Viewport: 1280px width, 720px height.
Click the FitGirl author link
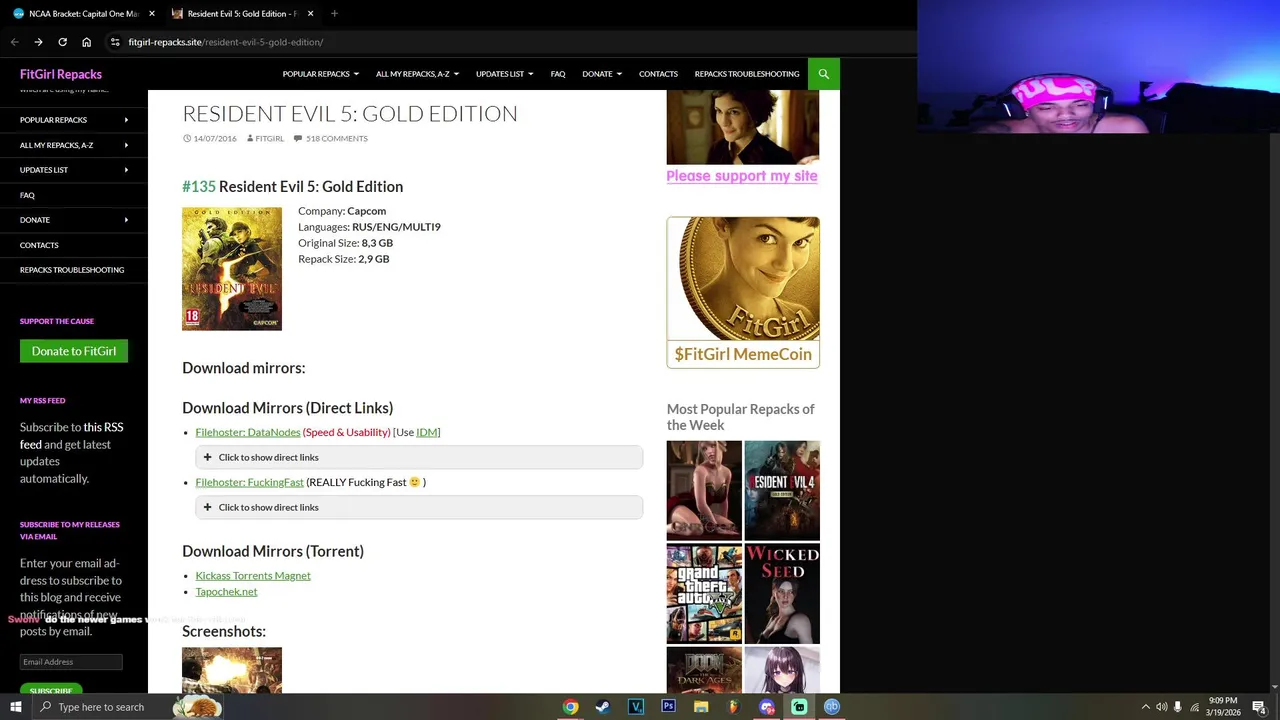click(269, 138)
